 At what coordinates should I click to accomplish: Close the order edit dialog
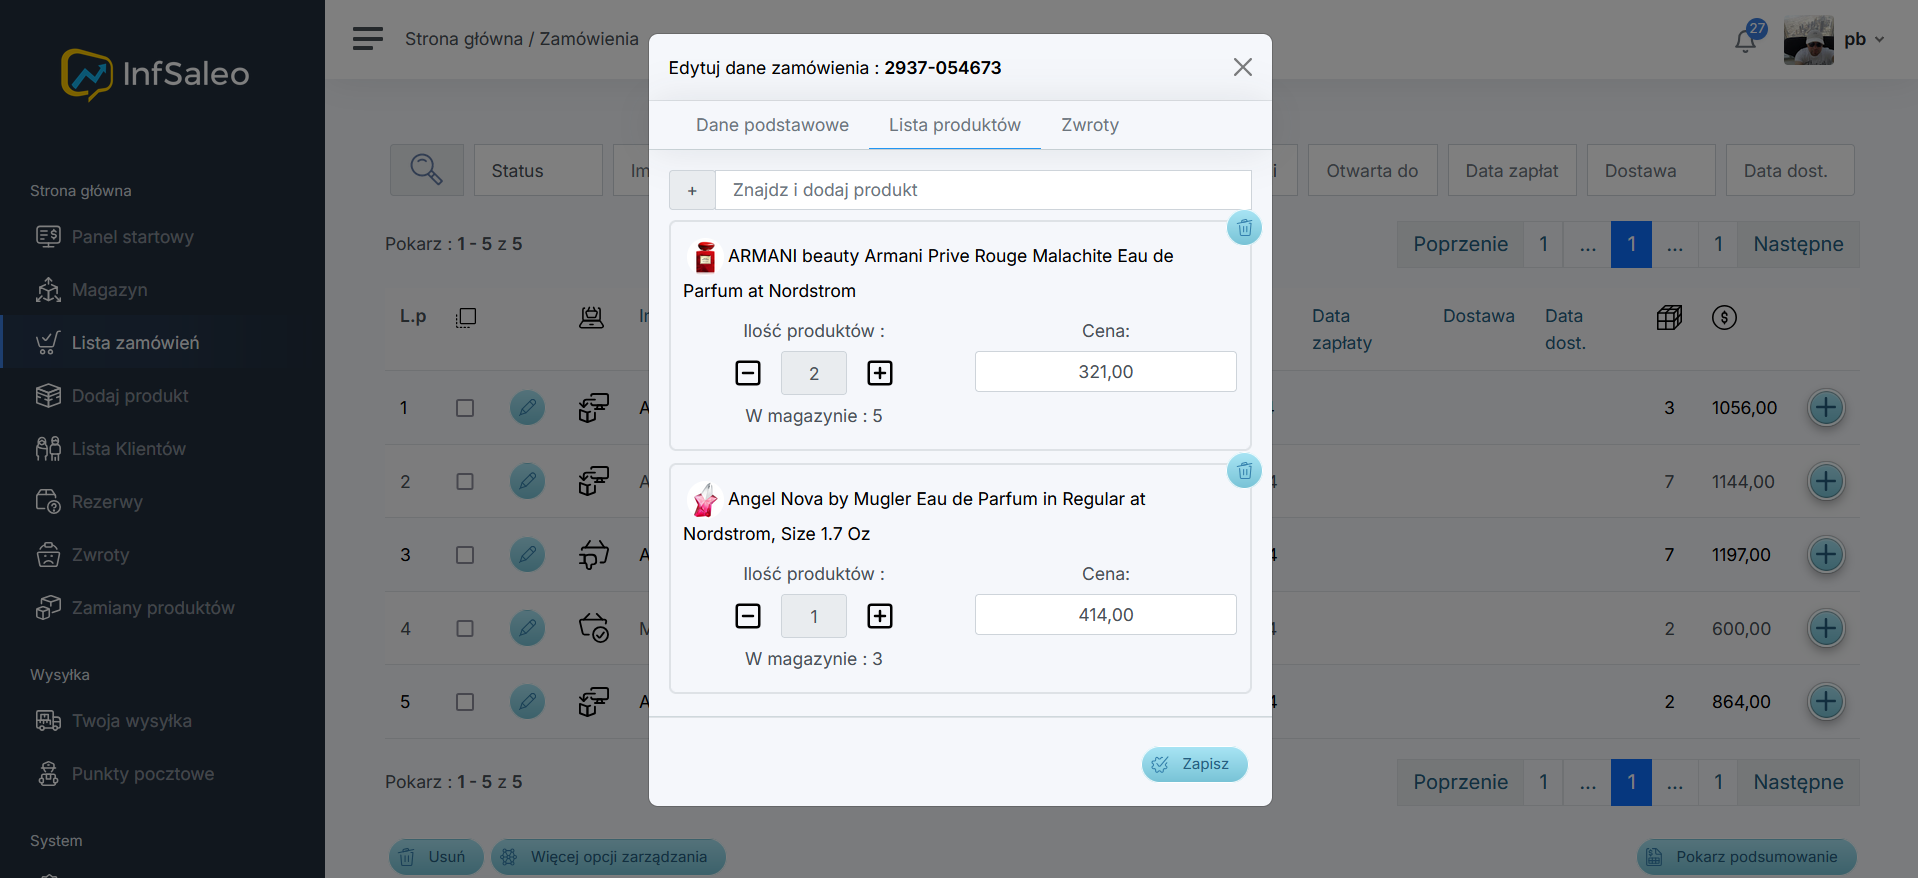click(1243, 67)
